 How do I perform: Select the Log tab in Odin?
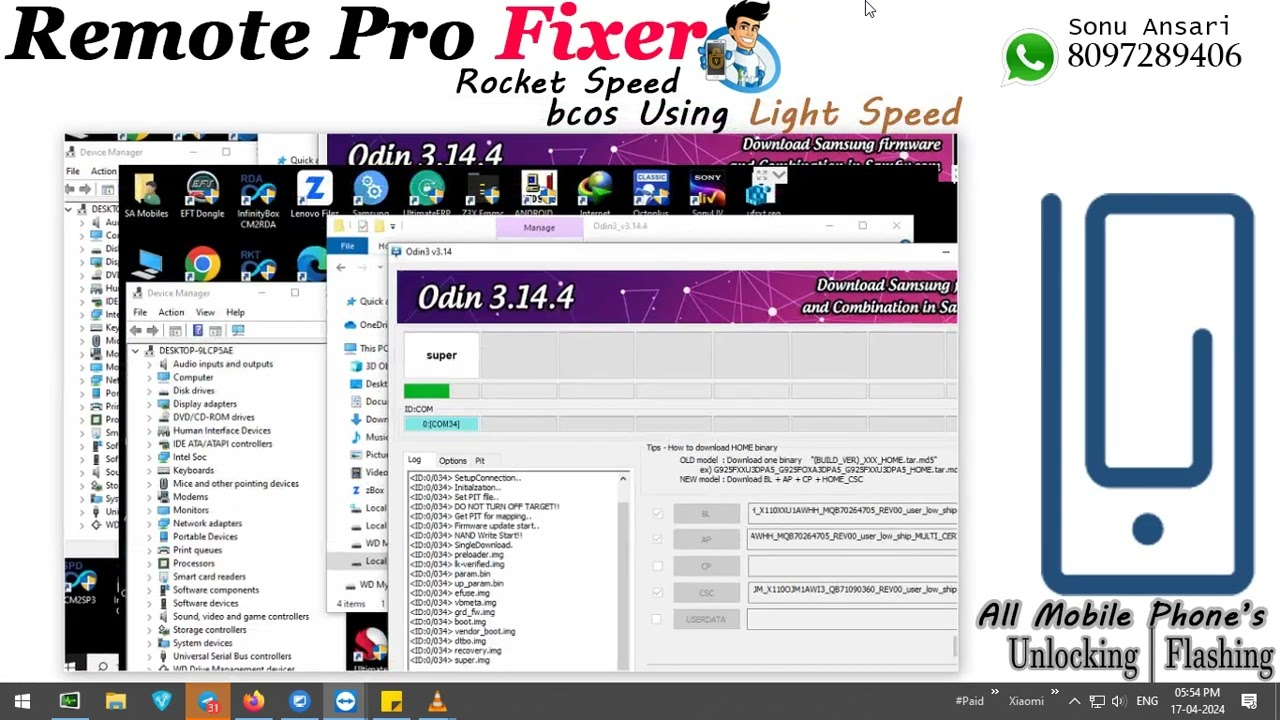click(414, 460)
